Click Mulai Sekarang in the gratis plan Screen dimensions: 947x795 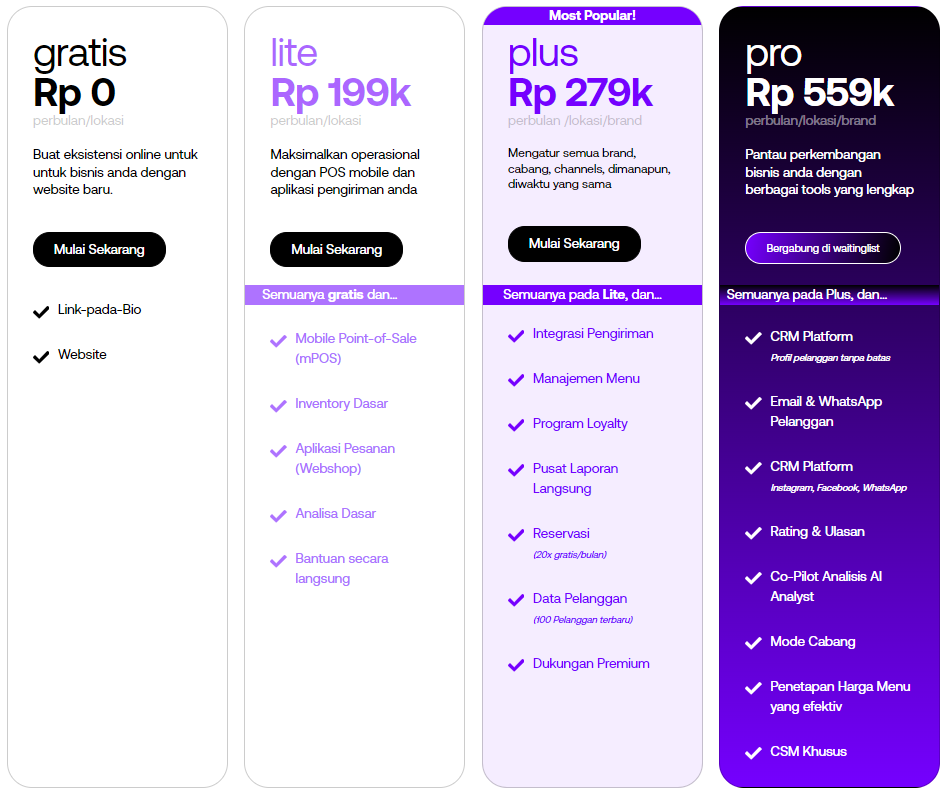click(x=99, y=249)
